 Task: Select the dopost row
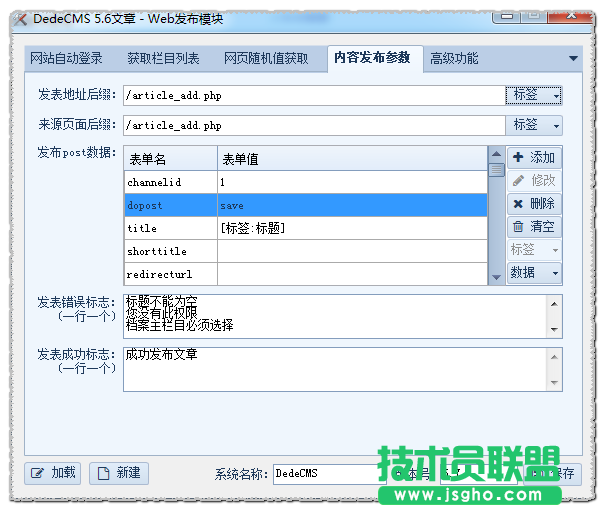point(306,205)
